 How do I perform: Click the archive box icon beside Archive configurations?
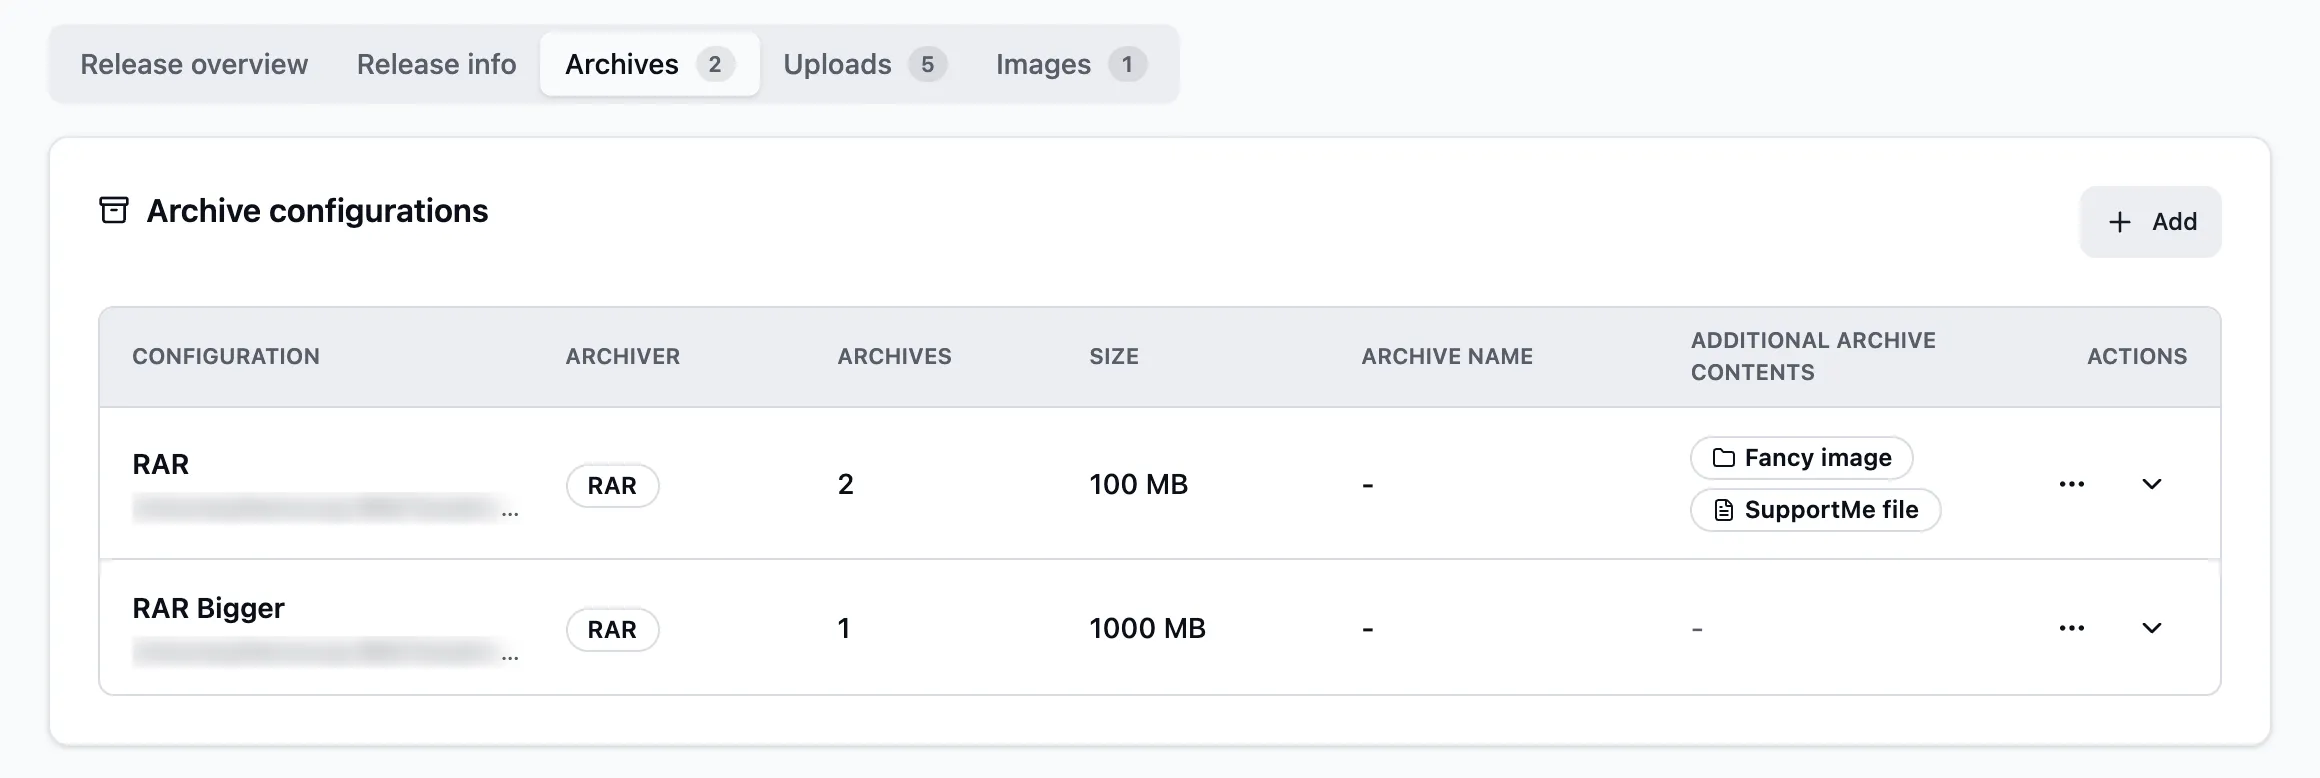[x=114, y=210]
